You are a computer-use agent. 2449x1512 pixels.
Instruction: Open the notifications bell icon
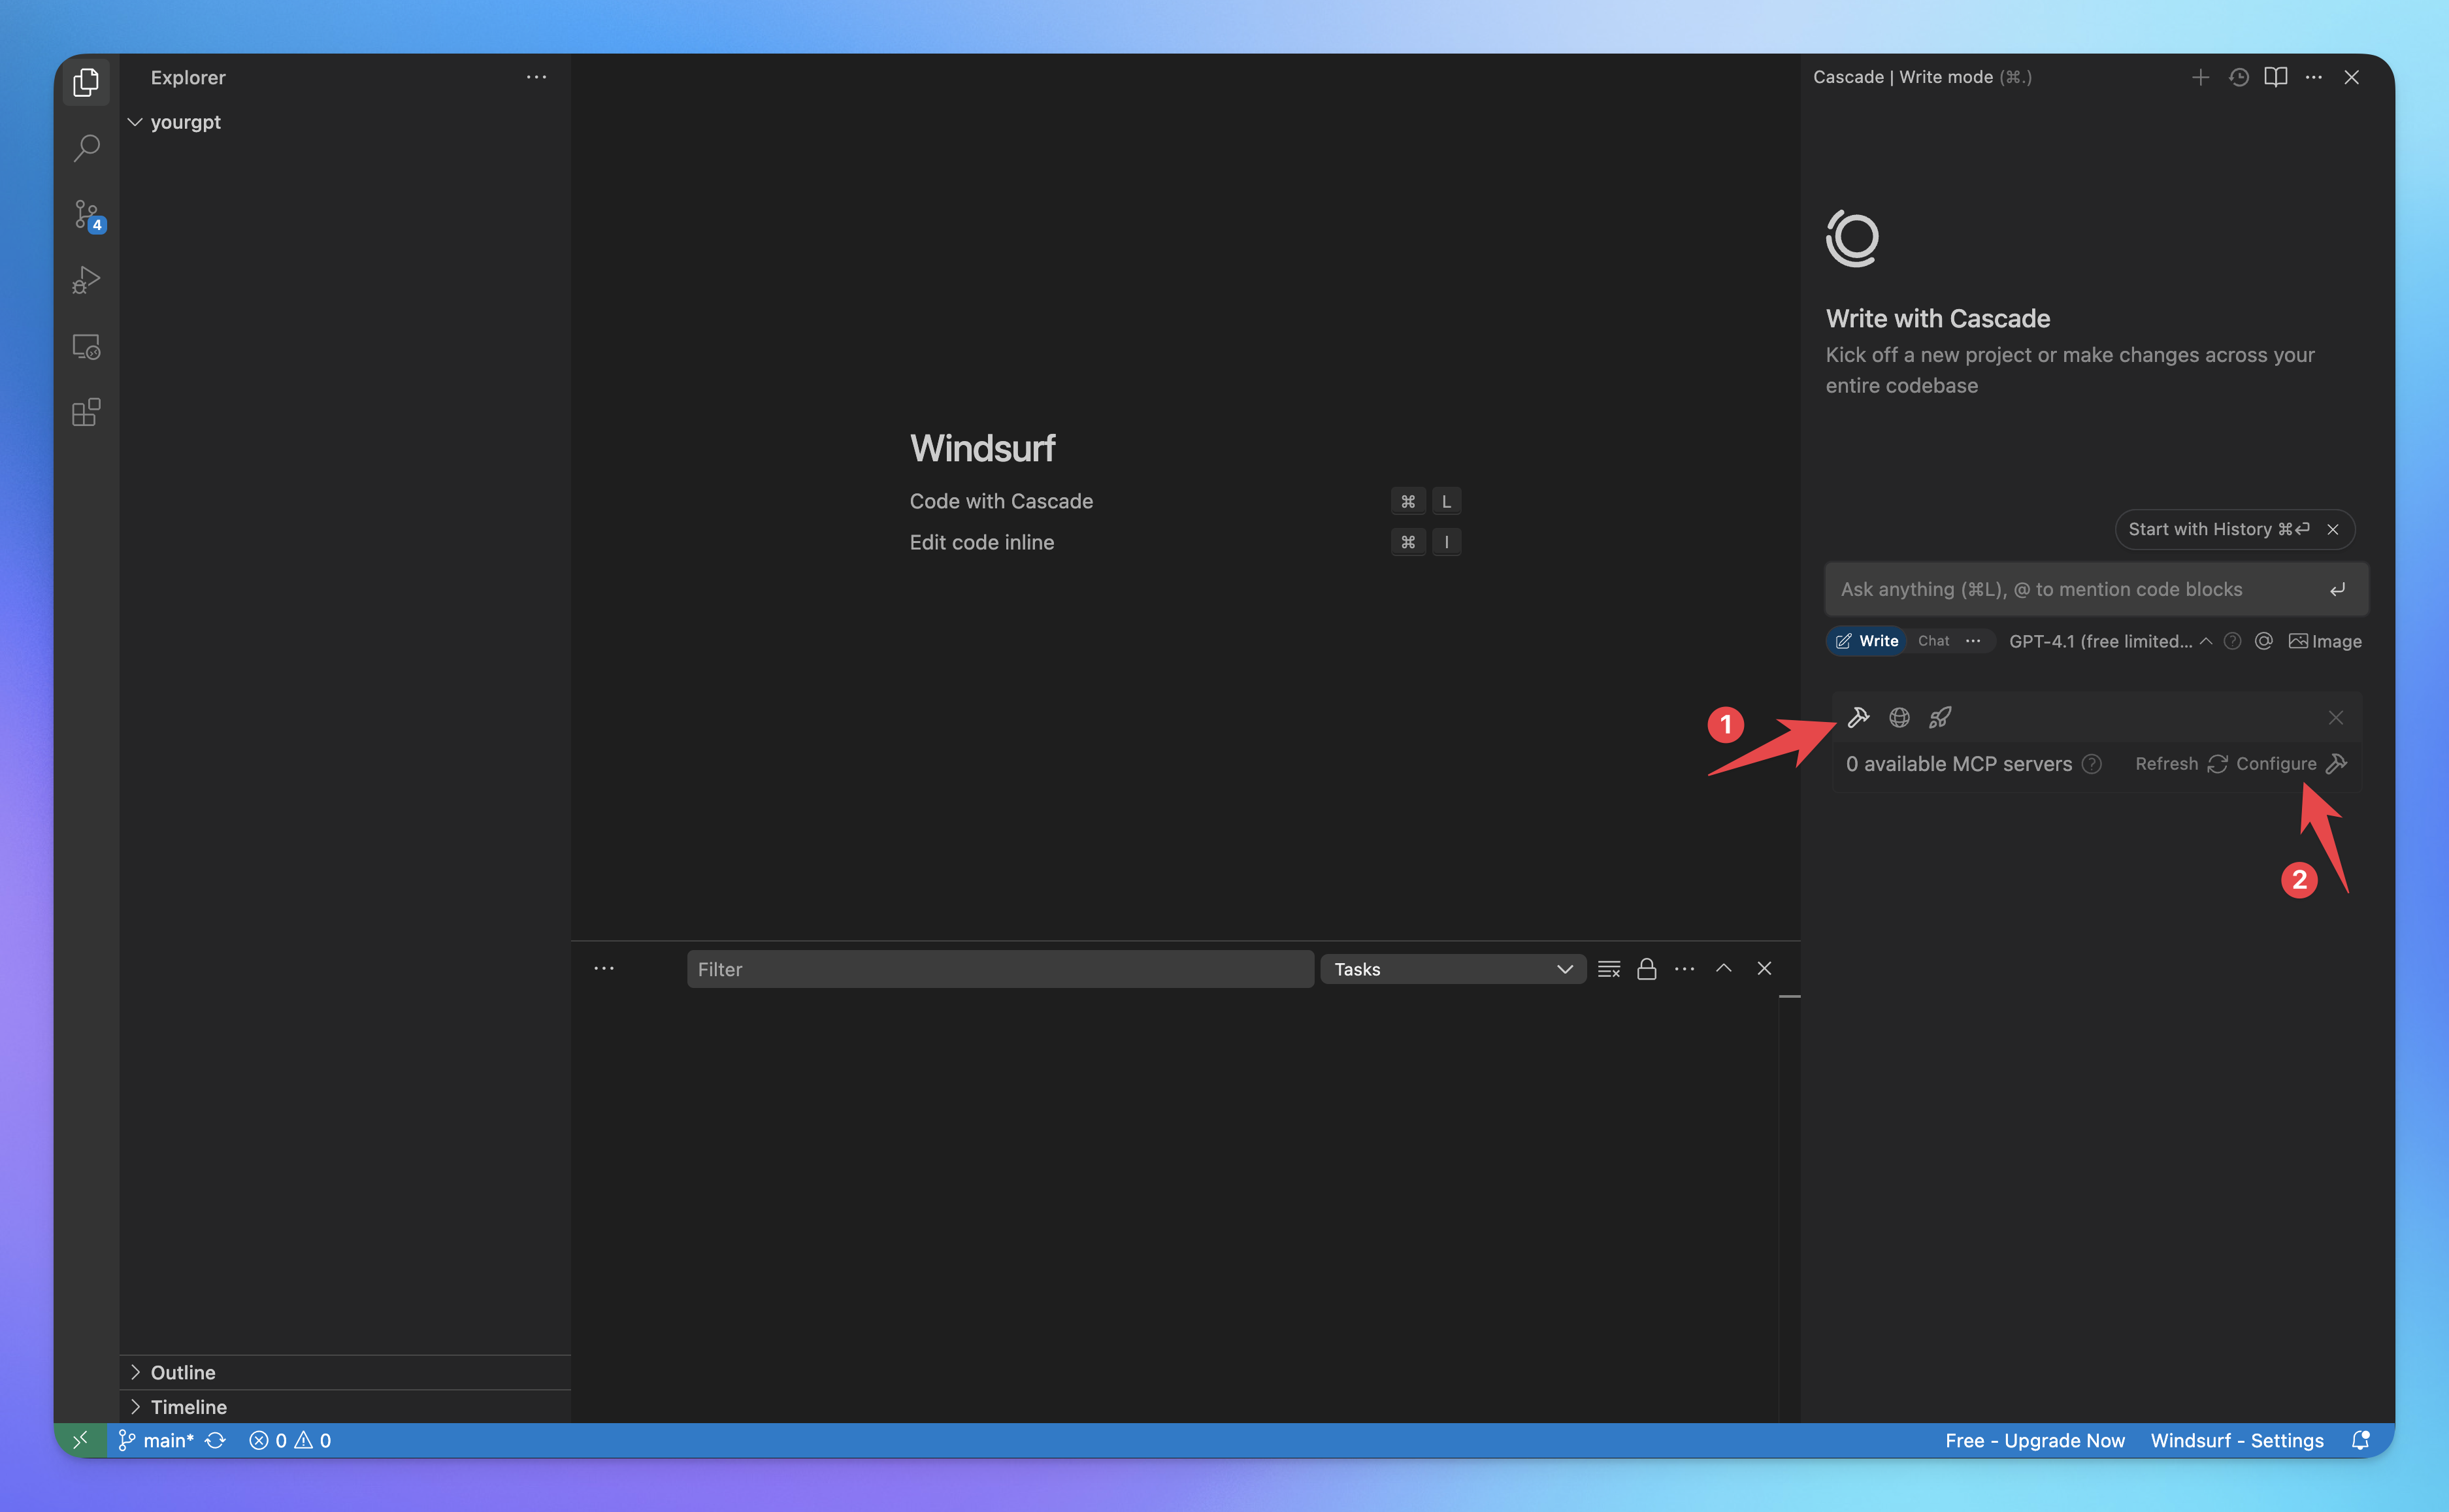(2360, 1440)
